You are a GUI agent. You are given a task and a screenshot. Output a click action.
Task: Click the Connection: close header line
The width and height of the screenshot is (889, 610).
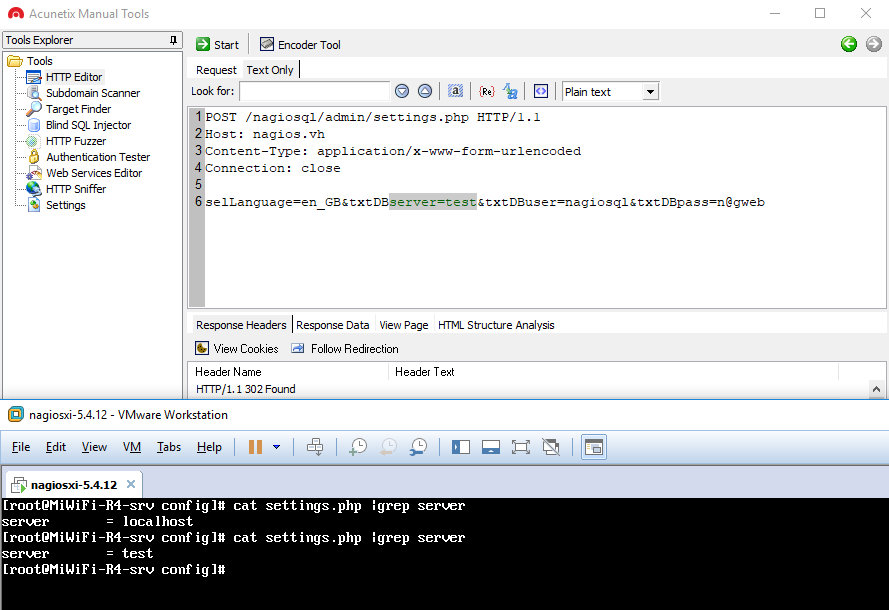point(273,168)
